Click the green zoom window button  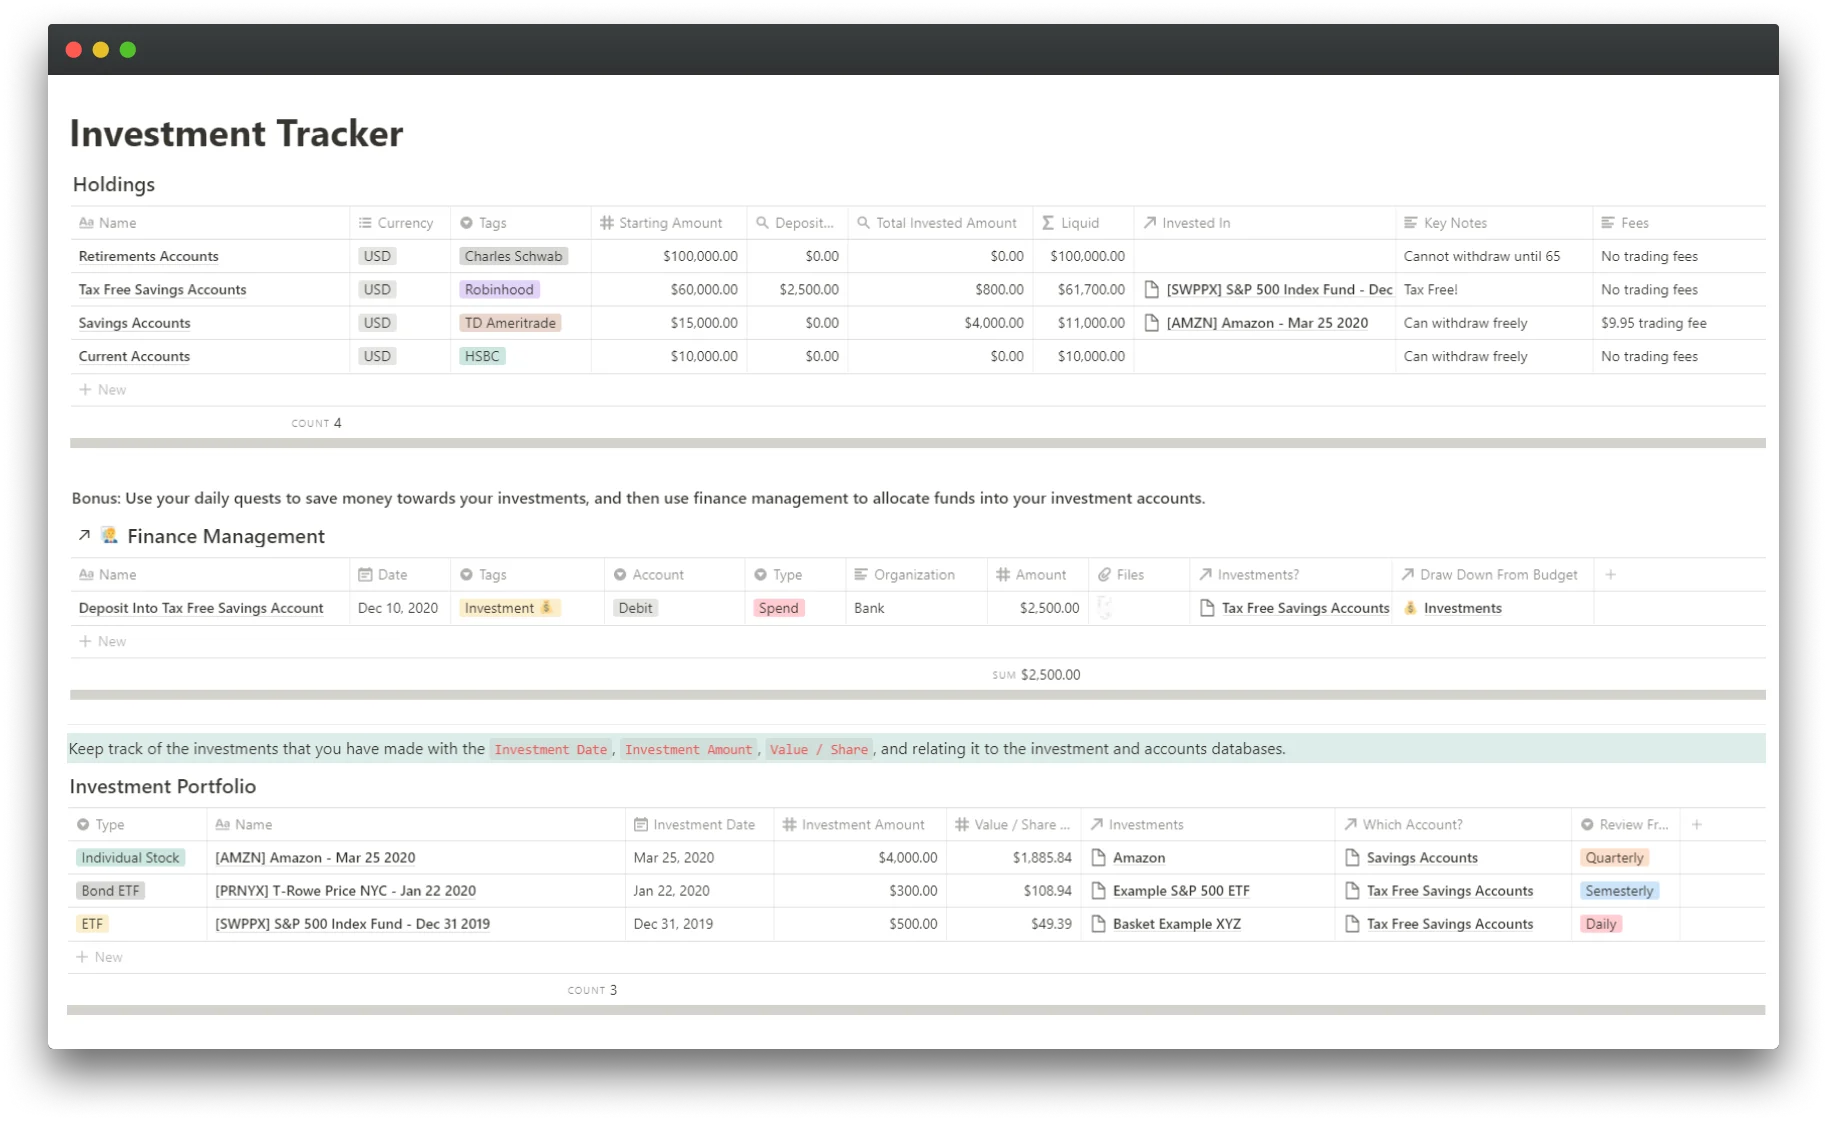(x=128, y=50)
